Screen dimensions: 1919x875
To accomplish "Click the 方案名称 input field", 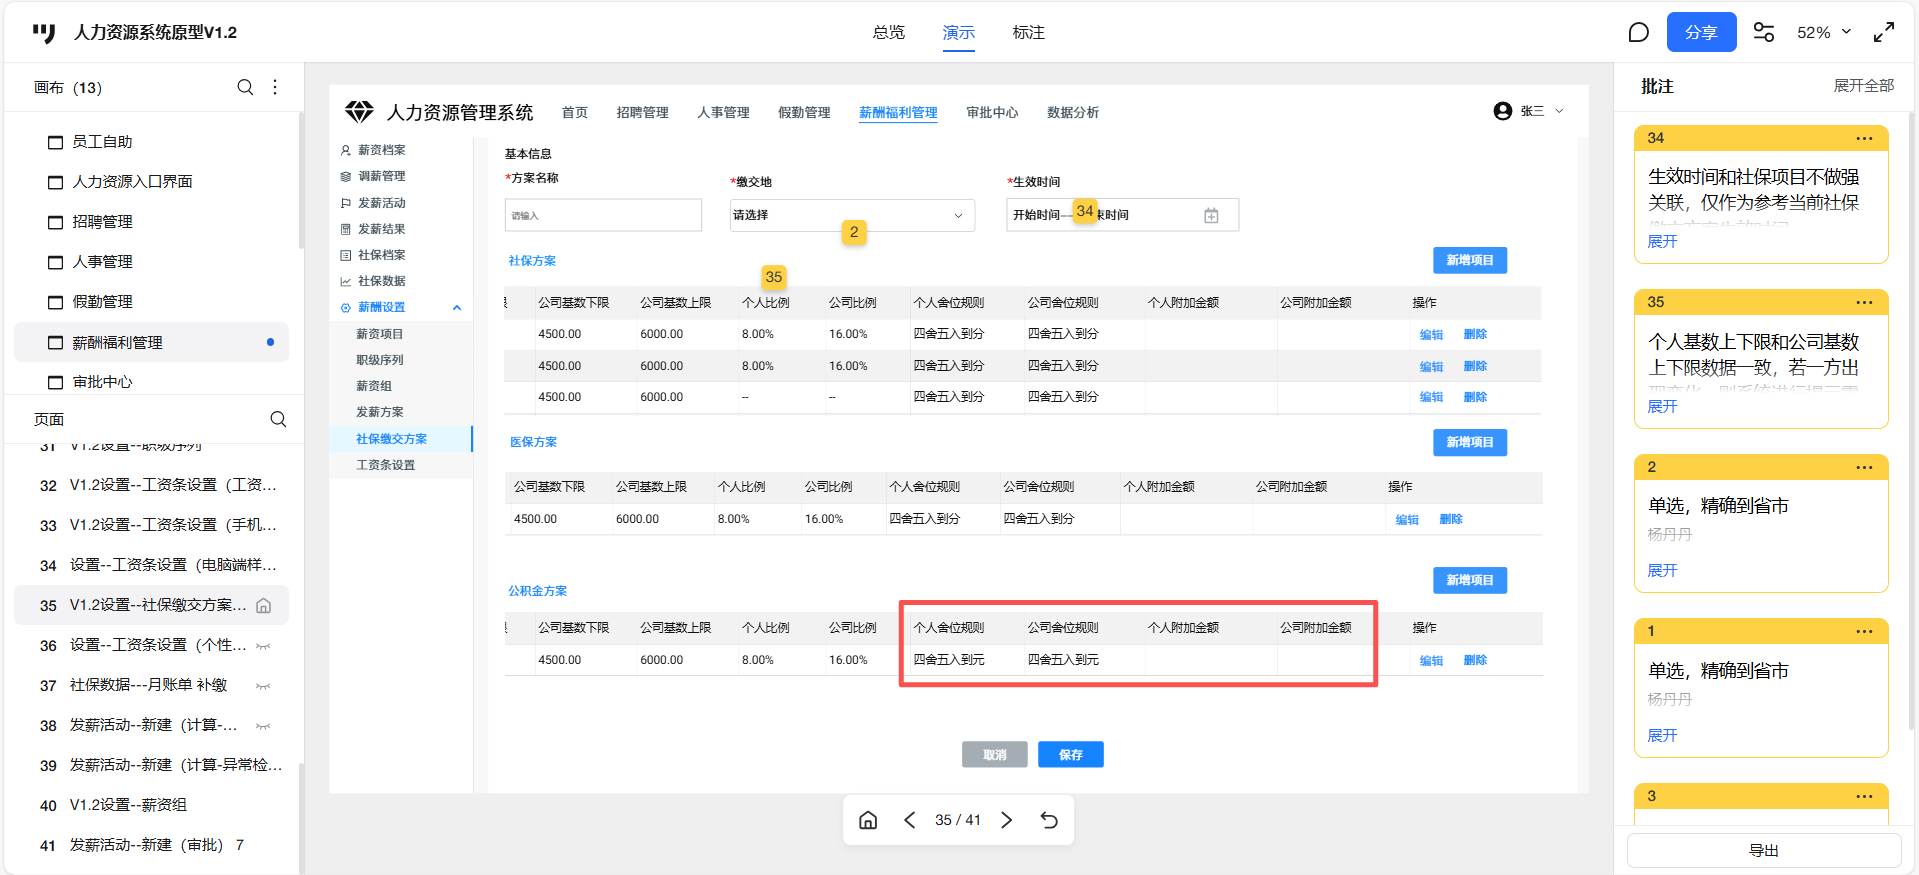I will coord(603,215).
